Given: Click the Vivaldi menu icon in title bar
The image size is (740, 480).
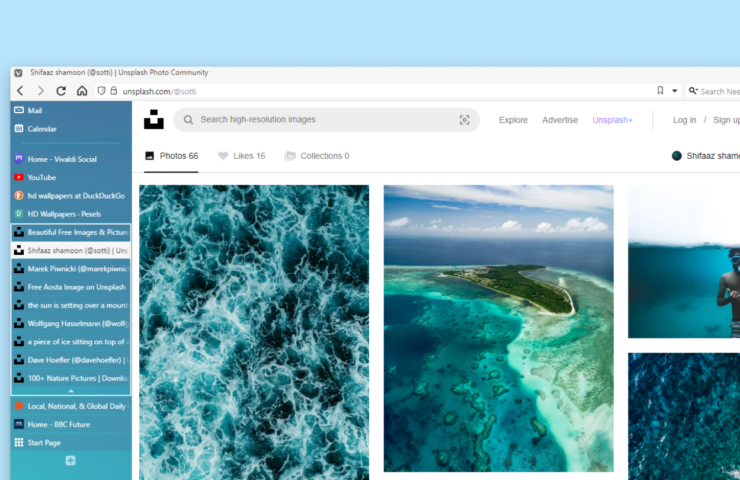Looking at the screenshot, I should click(18, 73).
